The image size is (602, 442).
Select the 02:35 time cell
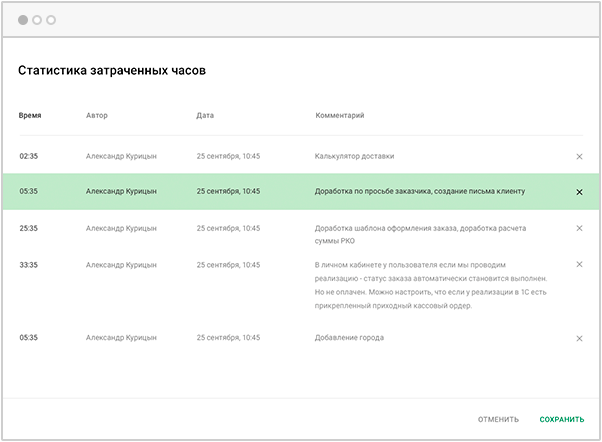pyautogui.click(x=29, y=156)
